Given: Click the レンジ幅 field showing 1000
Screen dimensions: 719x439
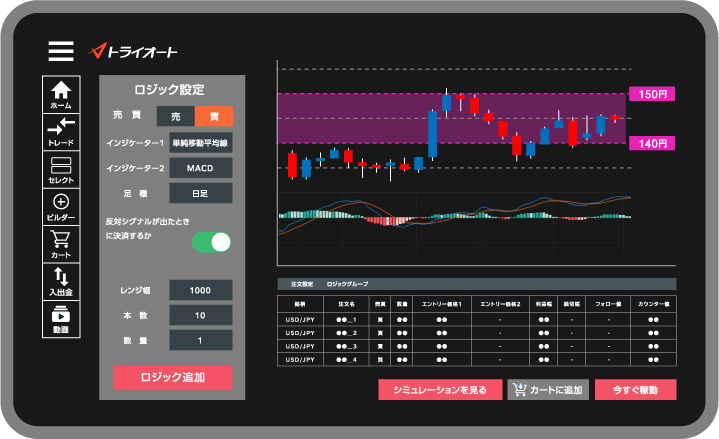Looking at the screenshot, I should click(x=200, y=290).
